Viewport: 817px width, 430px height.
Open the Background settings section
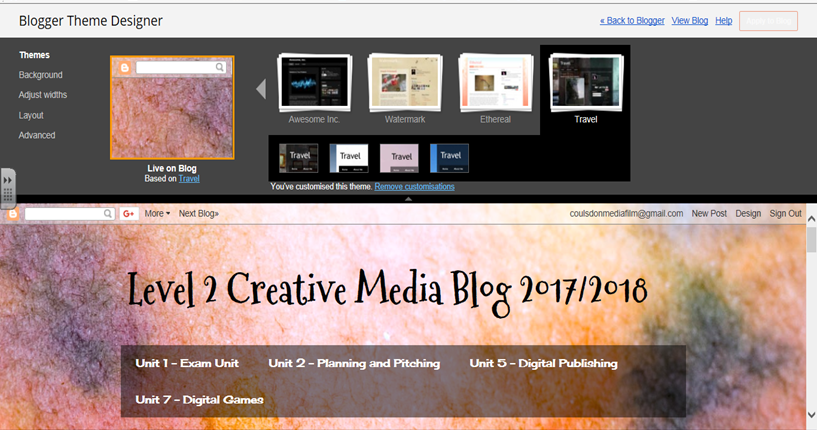(x=41, y=75)
